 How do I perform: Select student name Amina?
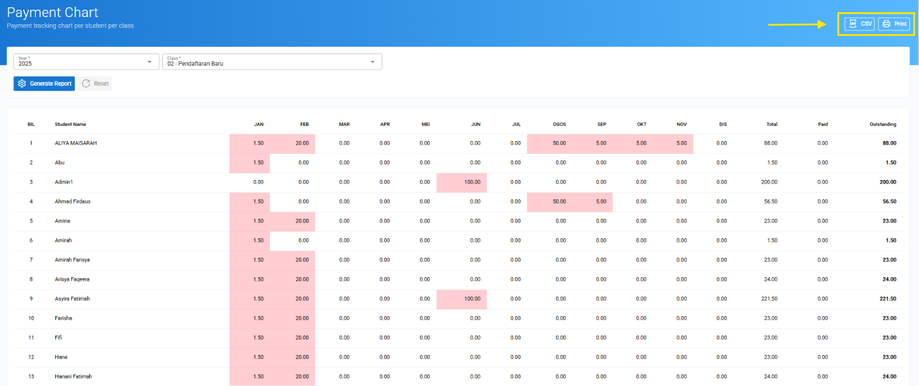click(x=62, y=221)
